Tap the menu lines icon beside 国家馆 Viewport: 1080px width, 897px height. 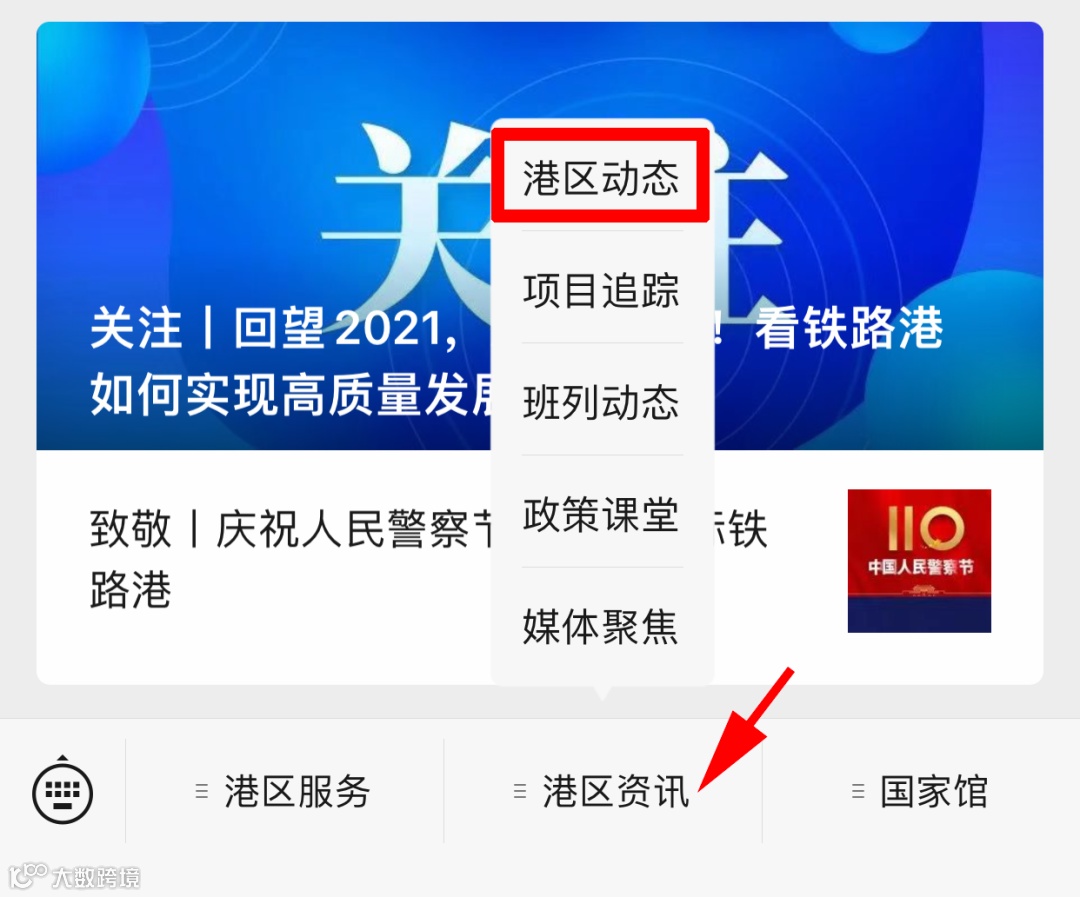pos(858,791)
